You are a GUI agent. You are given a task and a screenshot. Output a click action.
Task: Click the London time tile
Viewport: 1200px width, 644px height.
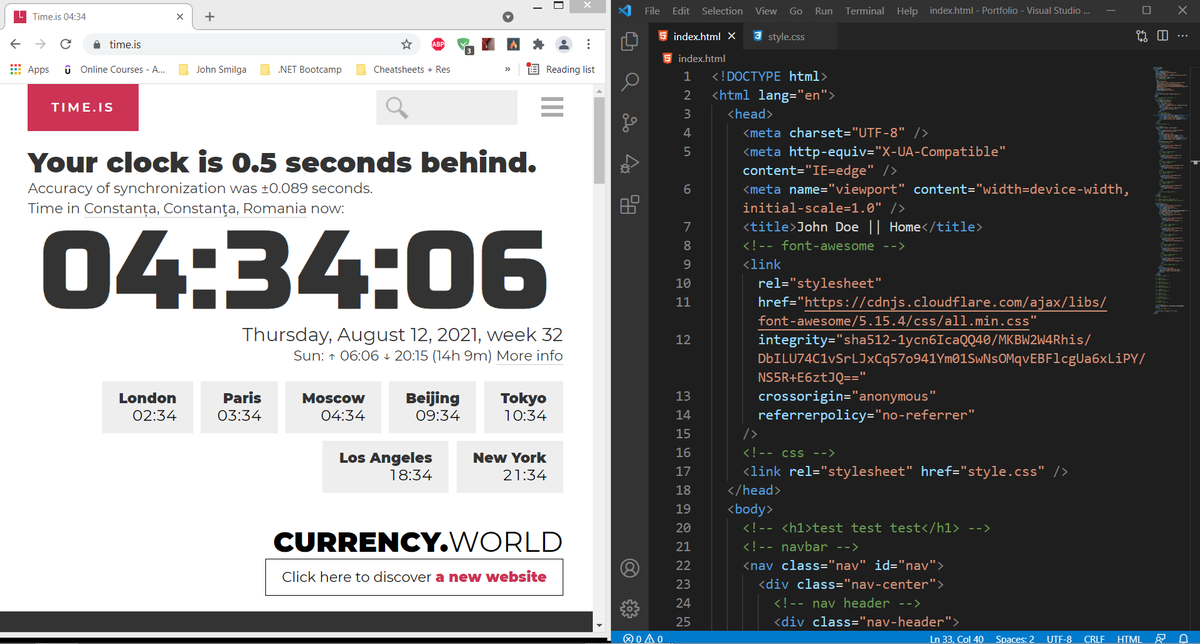pyautogui.click(x=147, y=407)
